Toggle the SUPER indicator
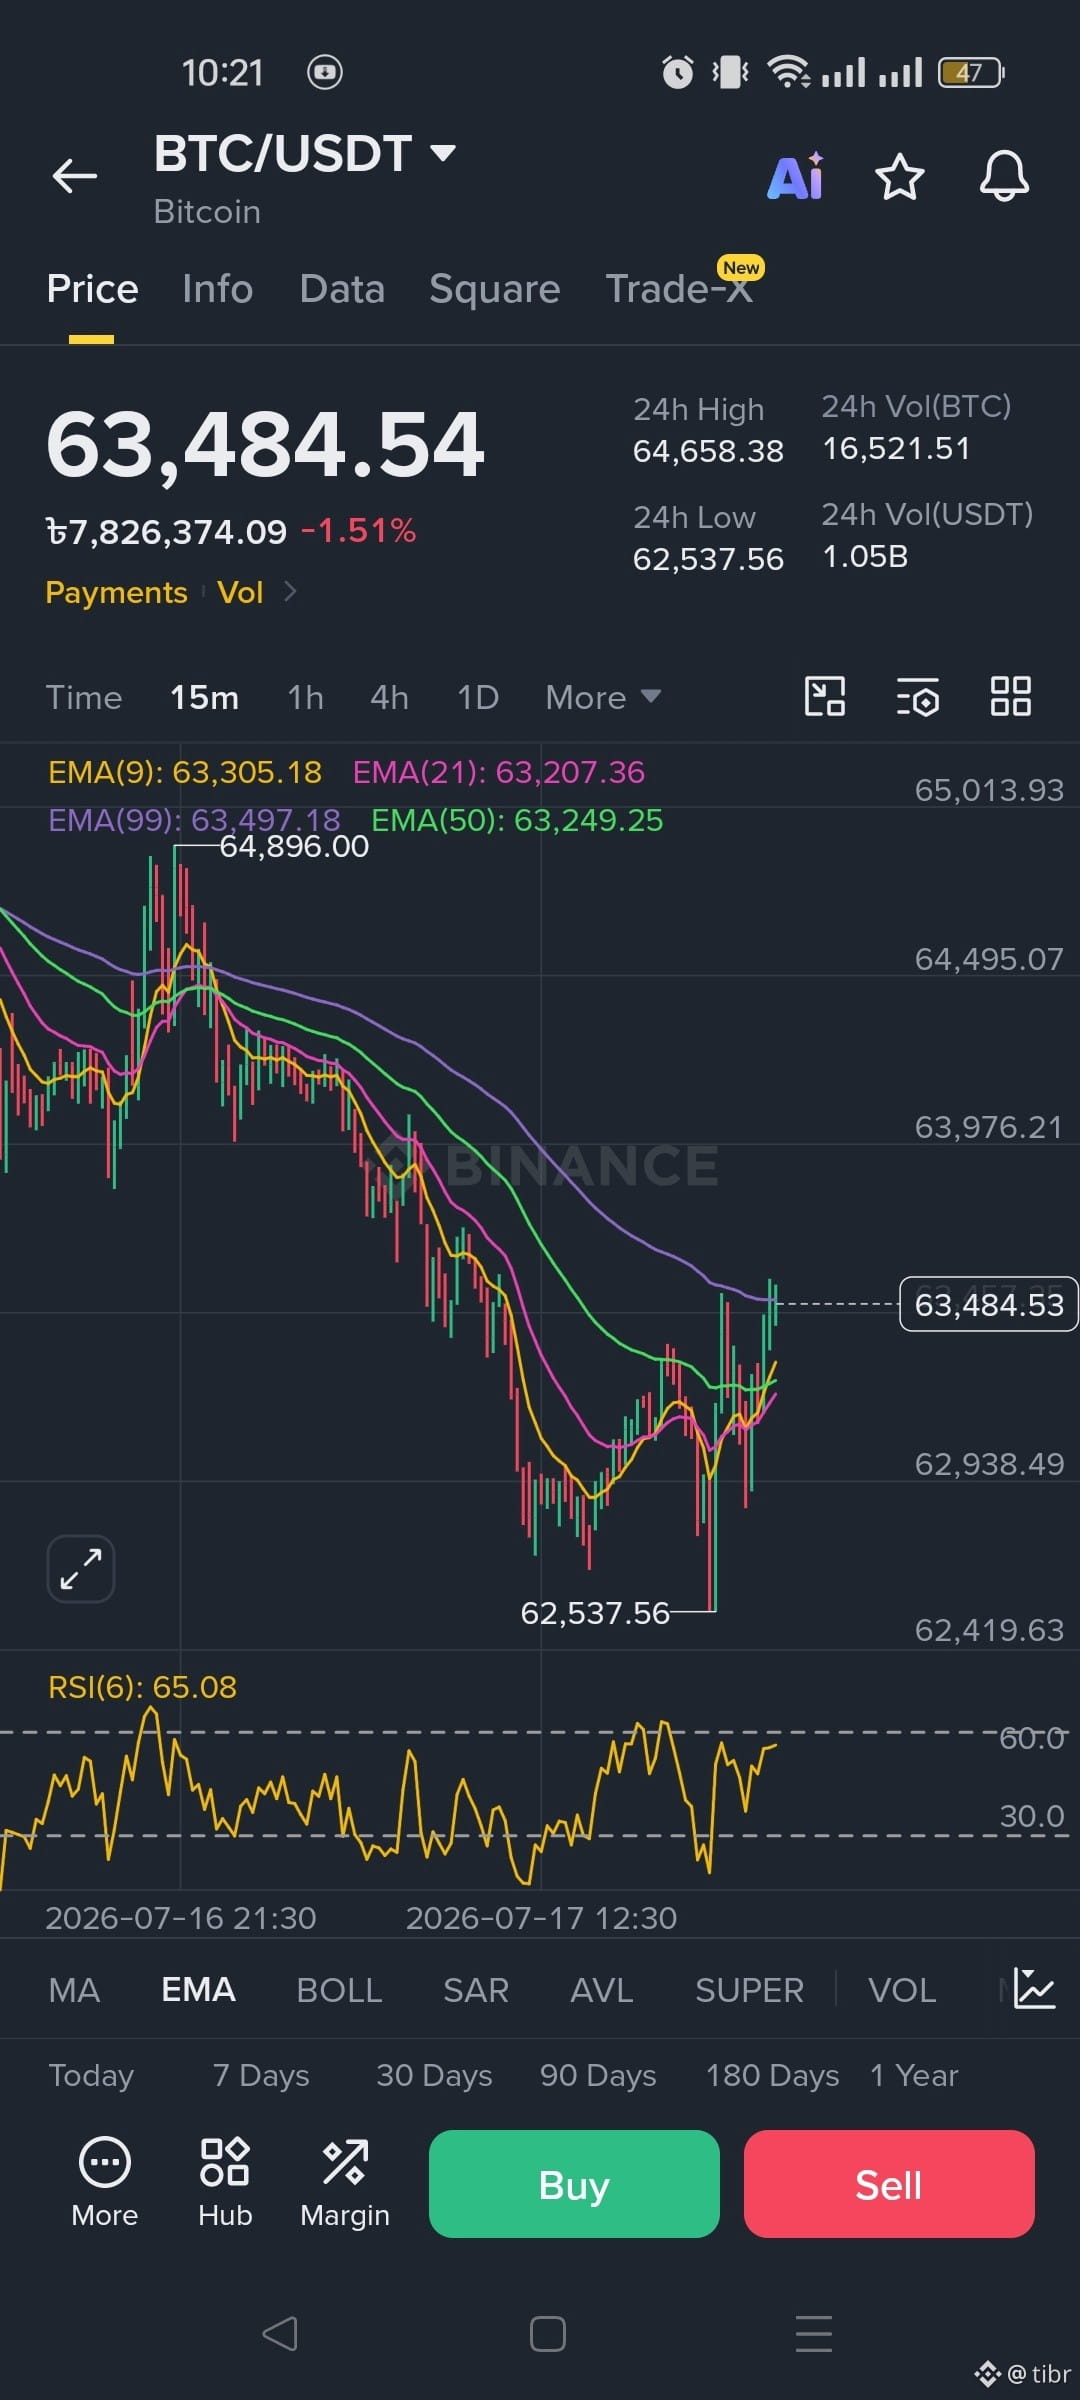Screen dimensions: 1080x2400 (749, 1990)
